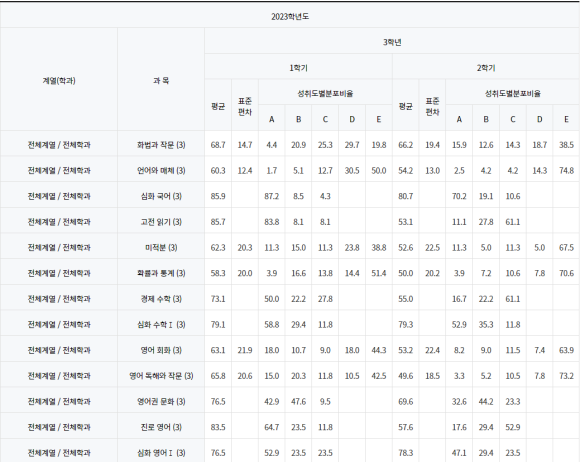This screenshot has height=462, width=580.
Task: Click 67.5 value in 미적분 row
Action: pos(566,247)
